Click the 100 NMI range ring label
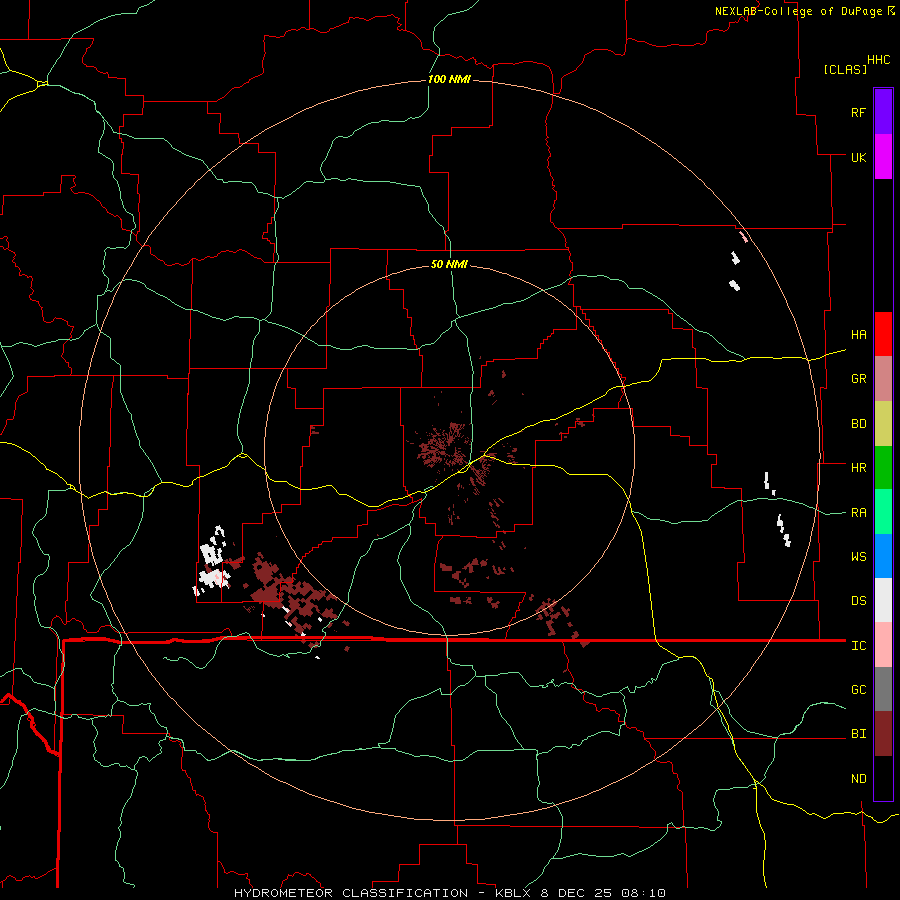The width and height of the screenshot is (900, 900). pyautogui.click(x=449, y=79)
